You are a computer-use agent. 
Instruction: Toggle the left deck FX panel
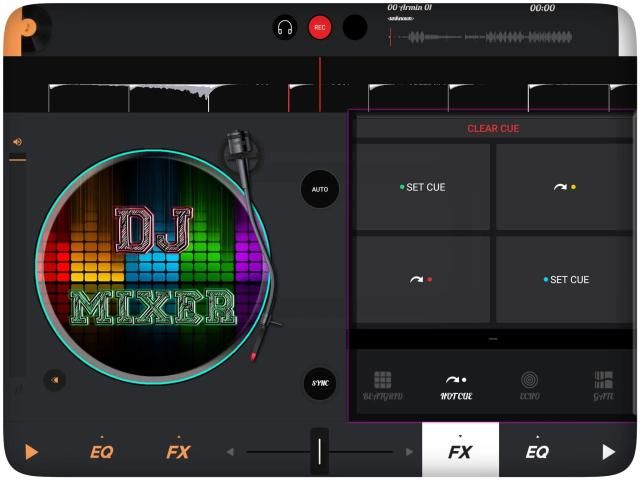(178, 451)
